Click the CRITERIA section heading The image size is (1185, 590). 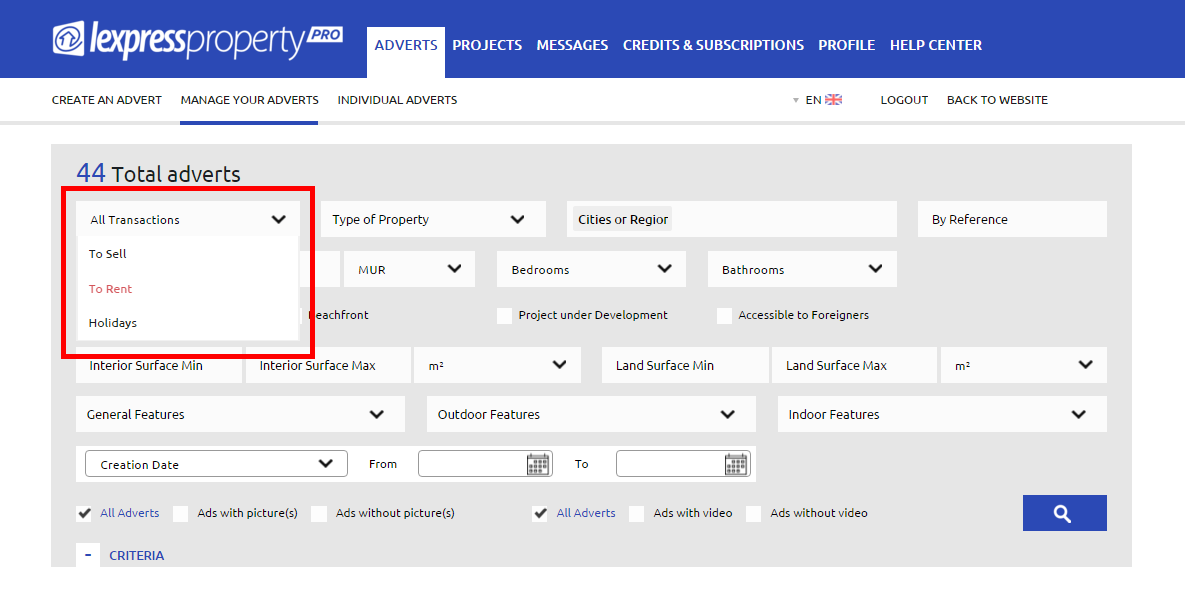click(137, 556)
